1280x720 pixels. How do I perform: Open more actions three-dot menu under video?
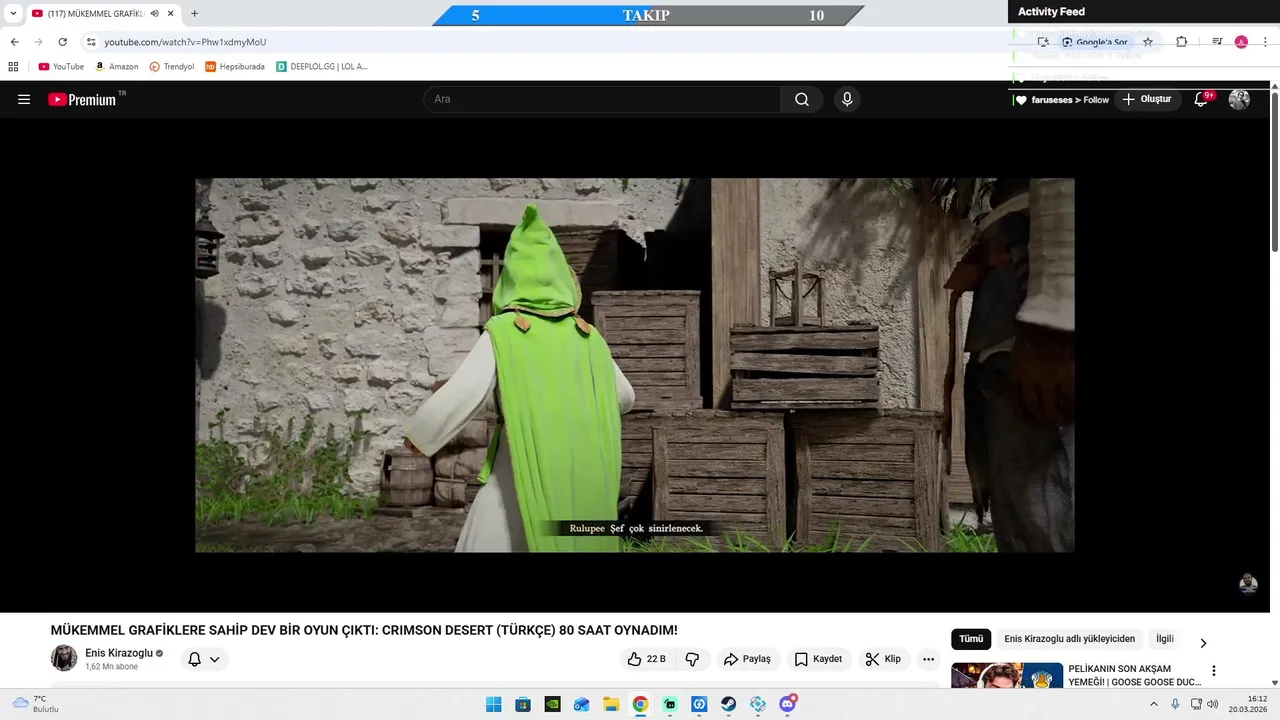929,659
